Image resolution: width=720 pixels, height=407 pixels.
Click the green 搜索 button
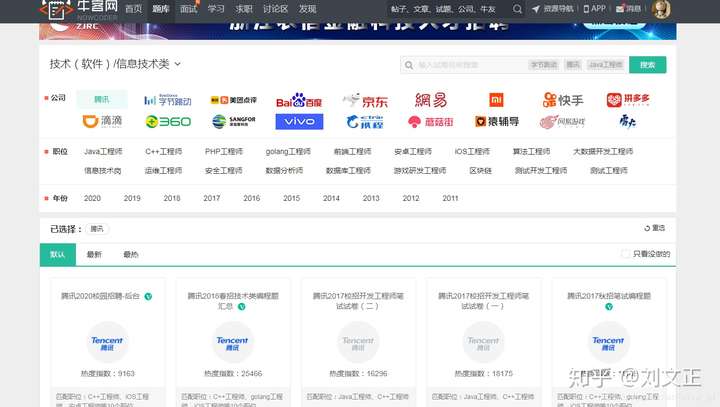pyautogui.click(x=647, y=65)
